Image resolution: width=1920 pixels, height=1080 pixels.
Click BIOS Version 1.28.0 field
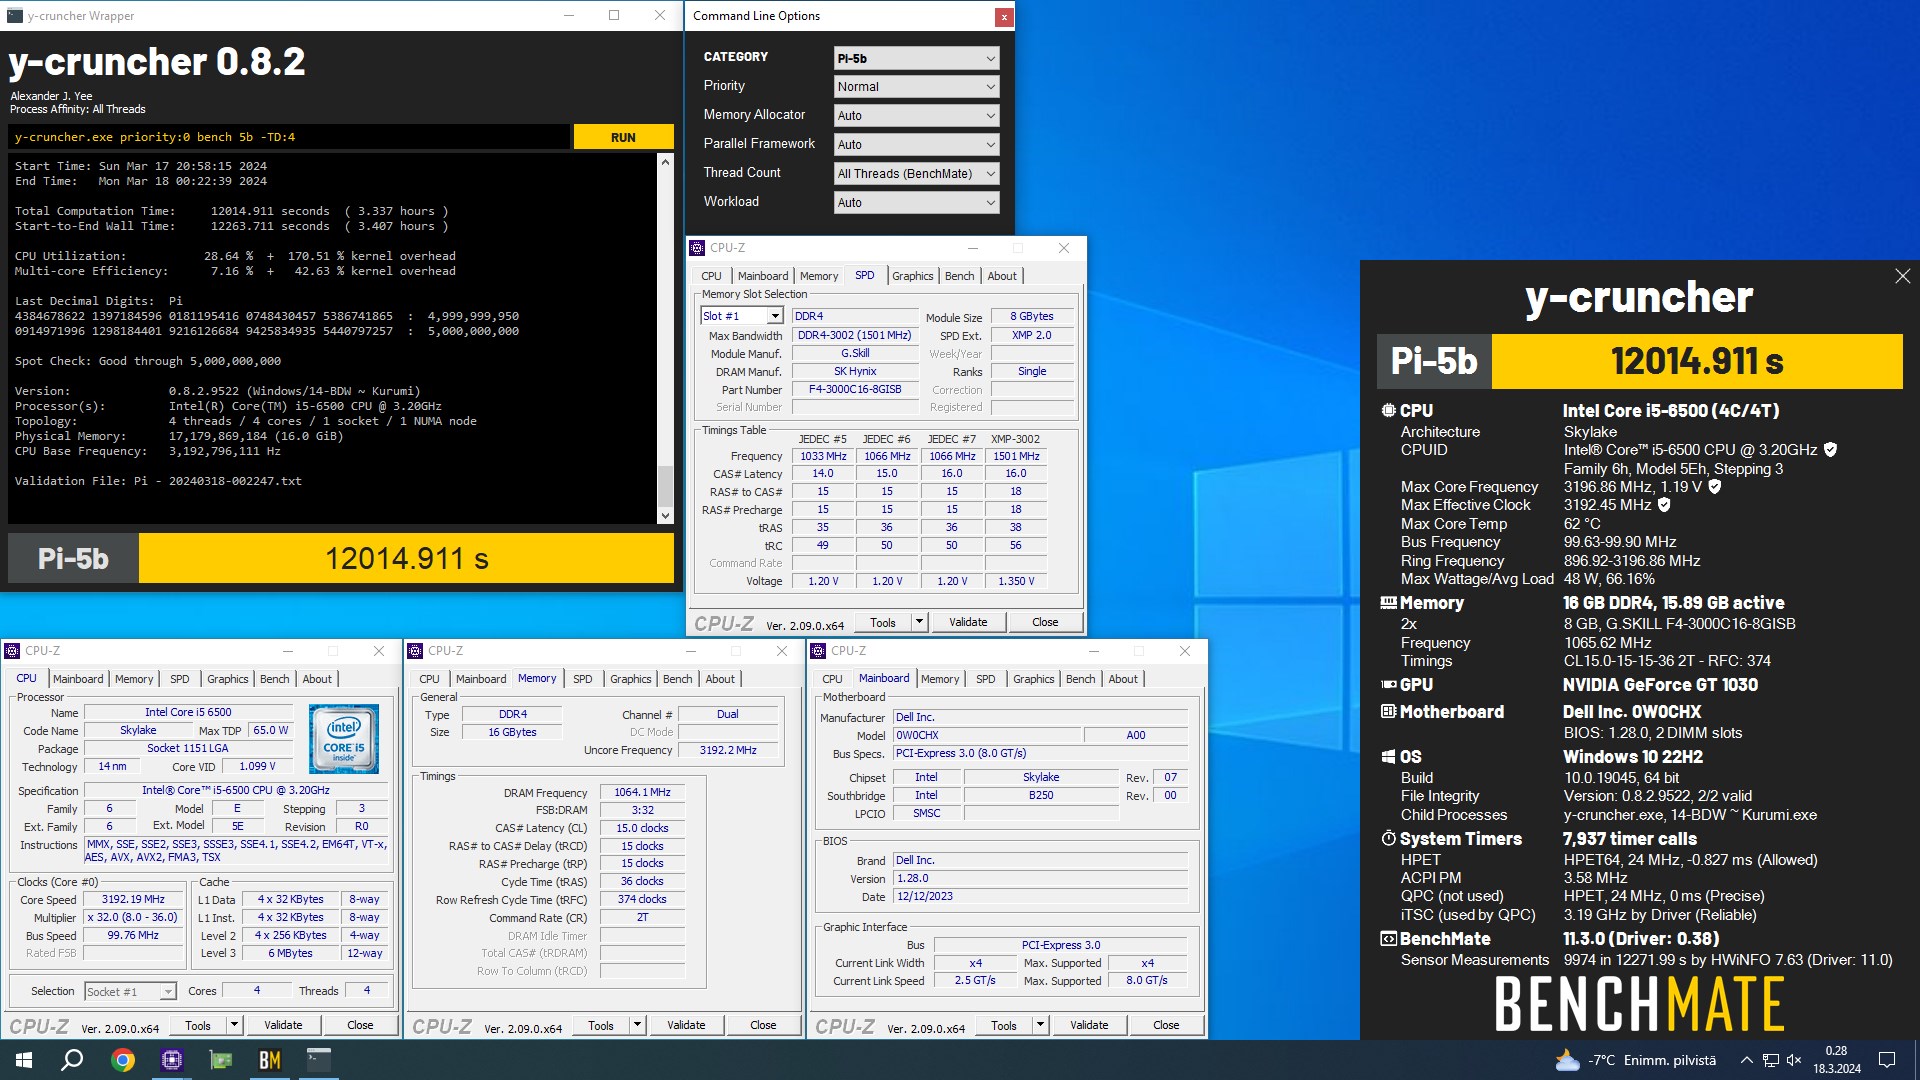pos(1040,878)
